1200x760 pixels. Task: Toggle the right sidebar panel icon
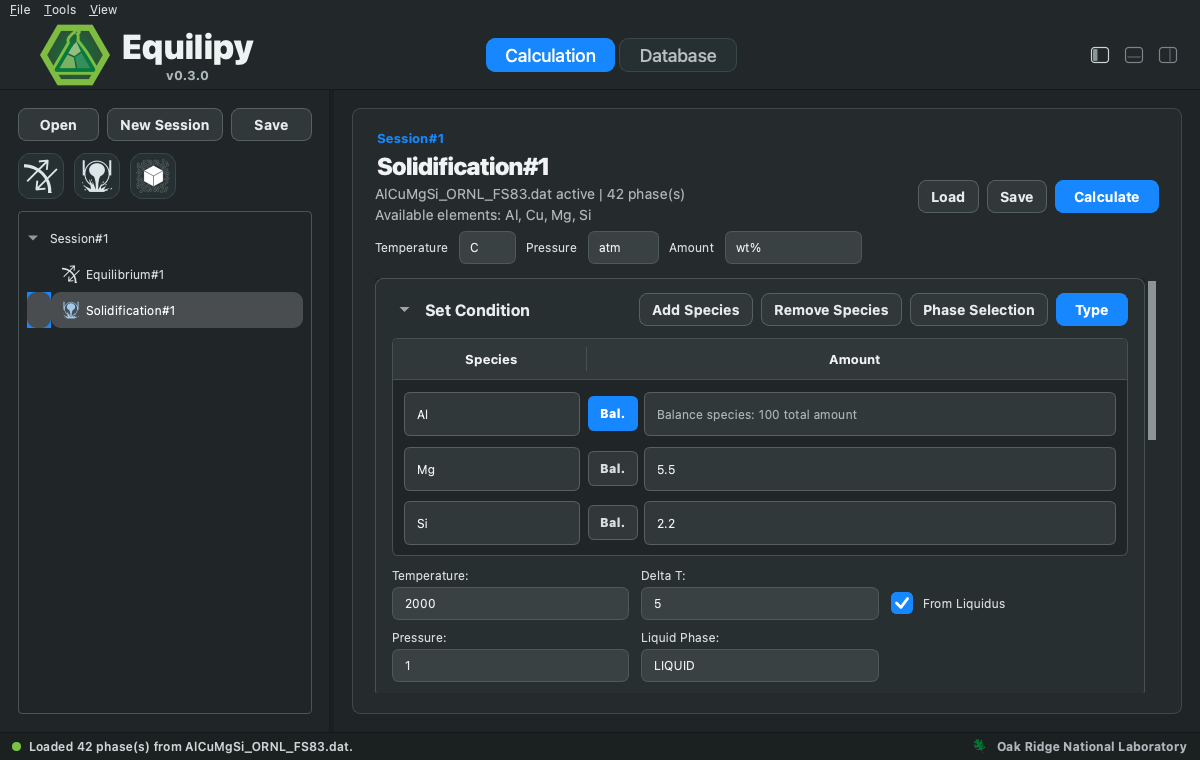[1168, 55]
